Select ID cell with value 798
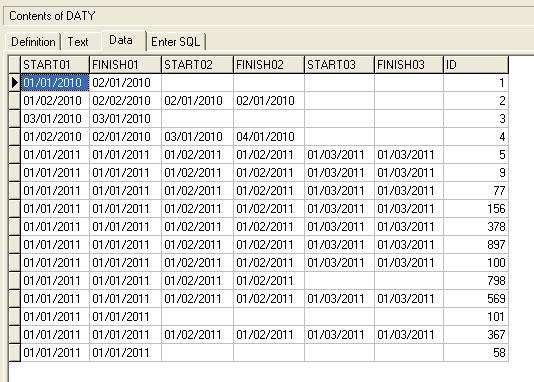The width and height of the screenshot is (534, 382). (x=476, y=281)
